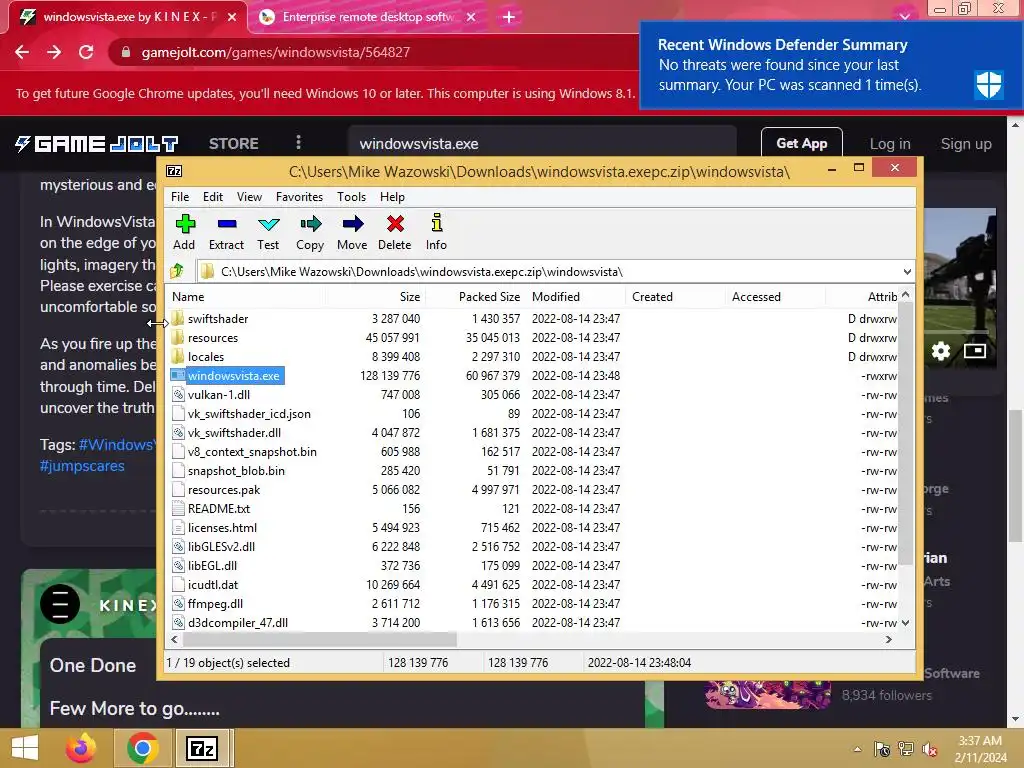
Task: Select d3dcompiler_47.dll file
Action: coord(238,623)
